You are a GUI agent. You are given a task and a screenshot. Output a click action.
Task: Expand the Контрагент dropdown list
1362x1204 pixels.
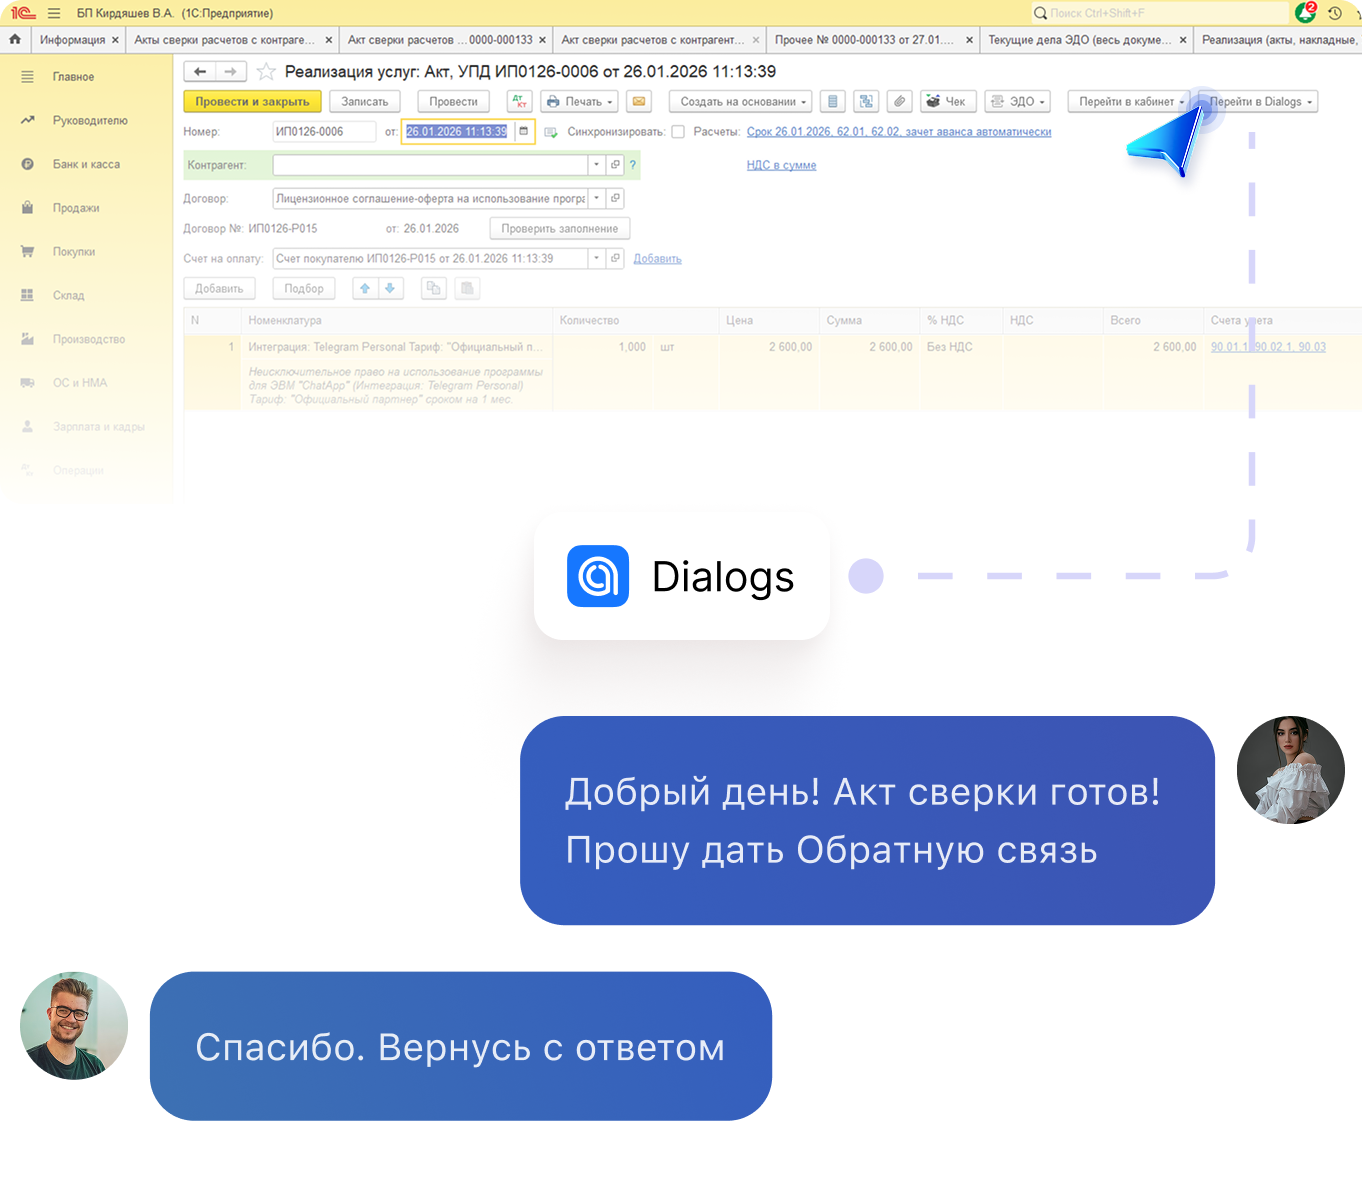pyautogui.click(x=597, y=165)
